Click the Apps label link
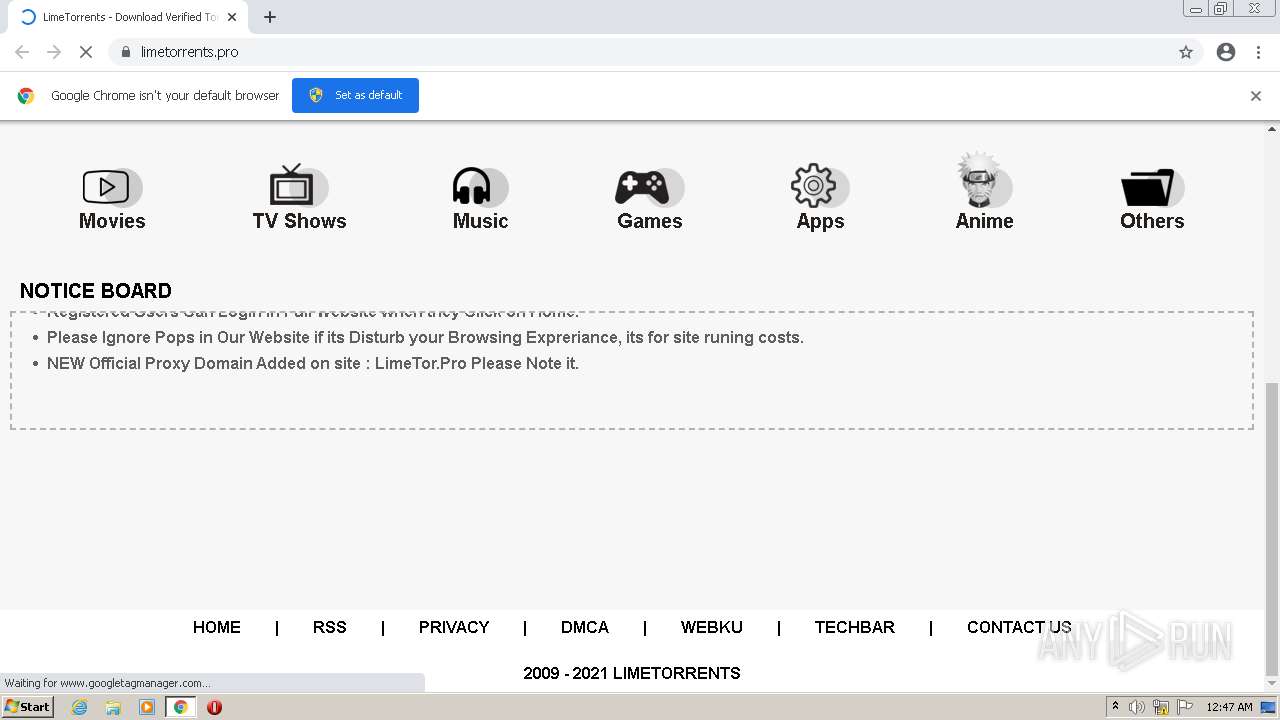 820,221
